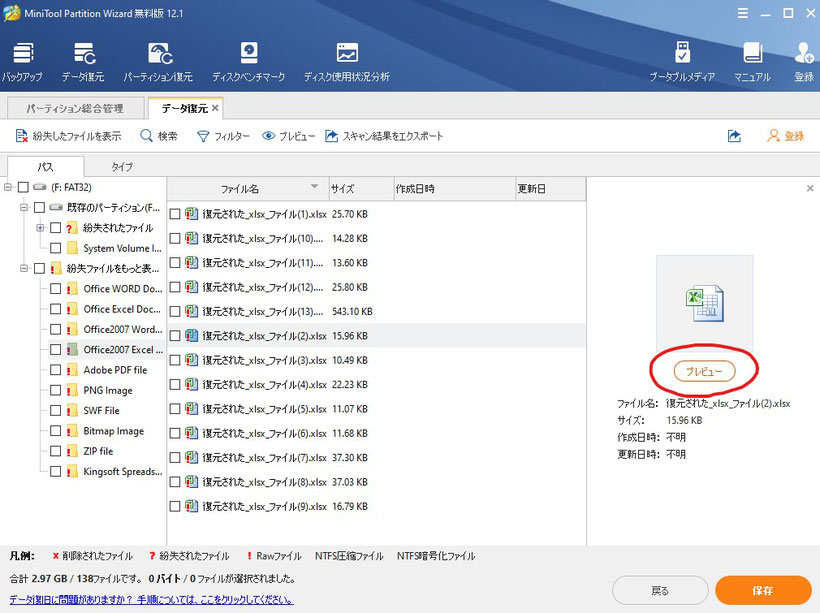Screen dimensions: 820x613
Task: Open the フィルター filter tool
Action: point(223,137)
